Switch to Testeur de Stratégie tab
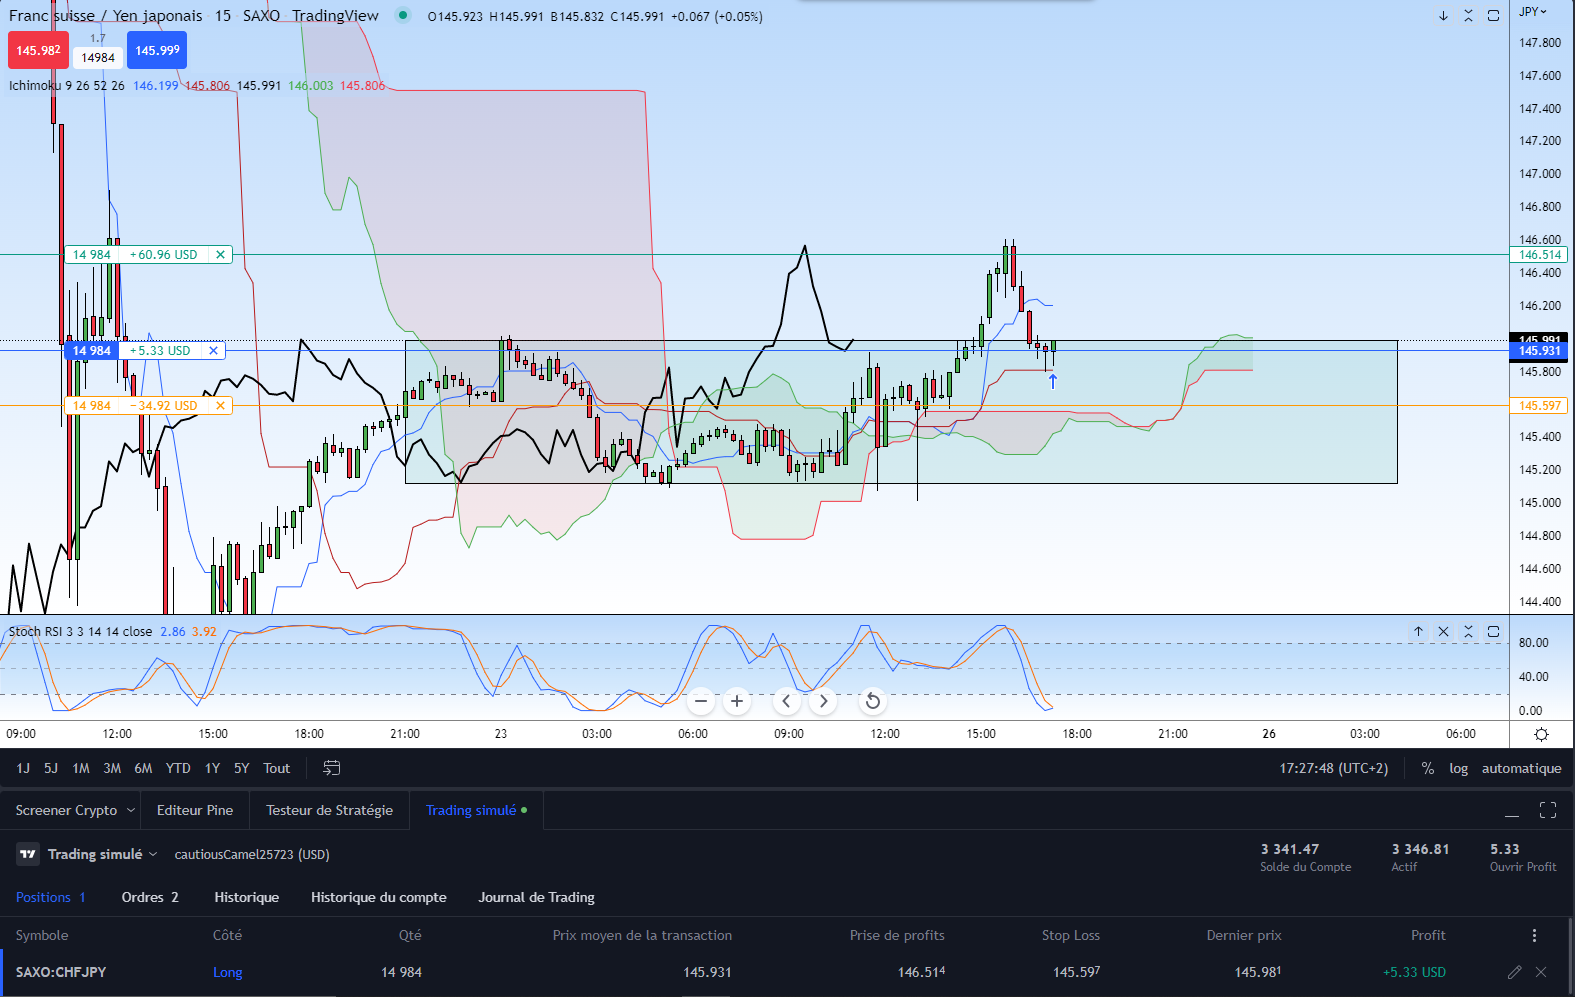Image resolution: width=1575 pixels, height=997 pixels. coord(329,810)
